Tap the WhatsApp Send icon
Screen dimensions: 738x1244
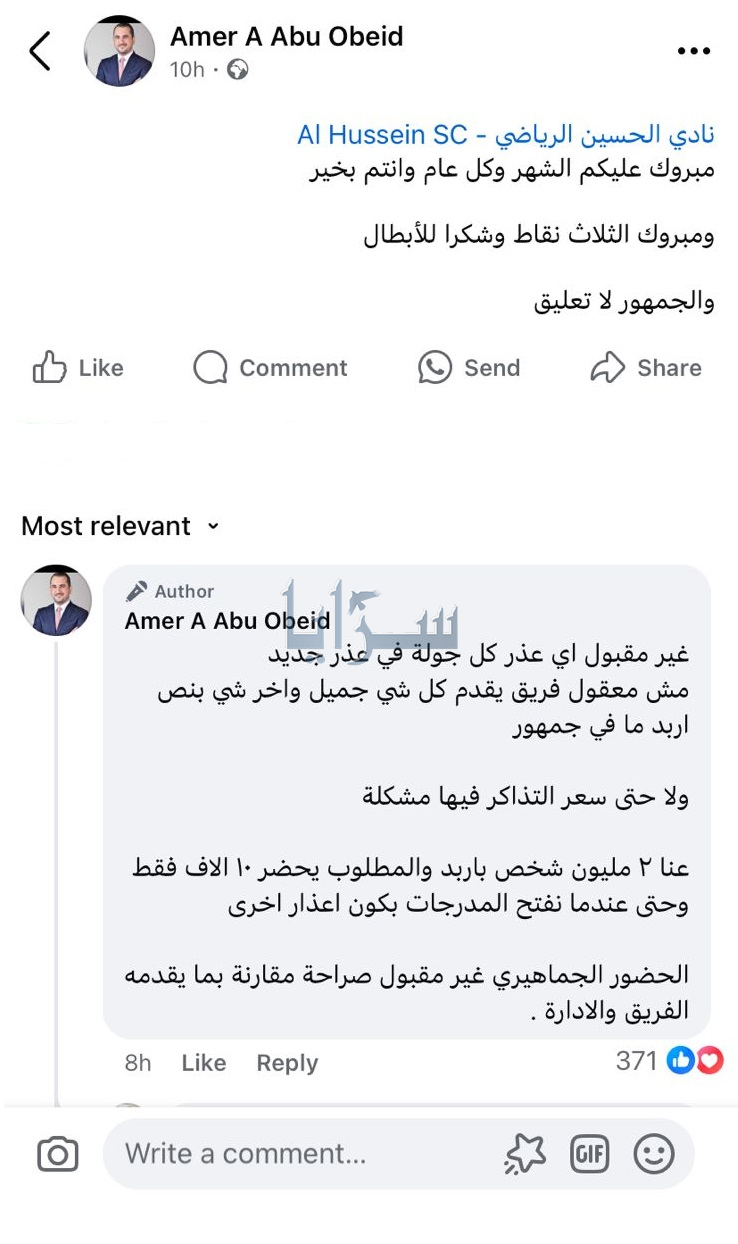[x=435, y=368]
